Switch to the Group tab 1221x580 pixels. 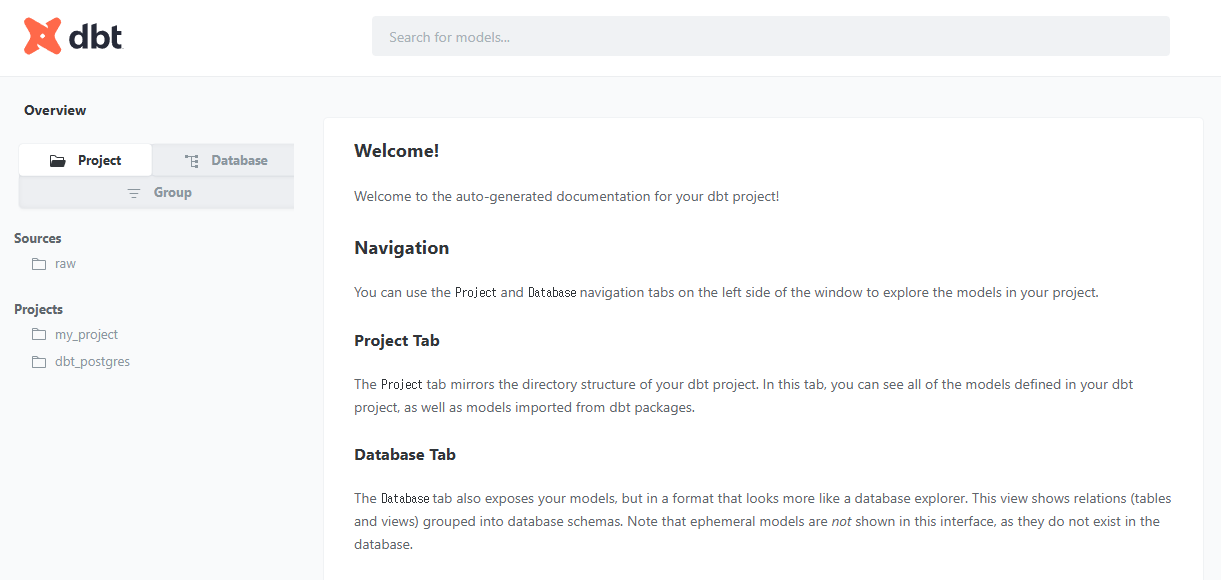tap(172, 192)
